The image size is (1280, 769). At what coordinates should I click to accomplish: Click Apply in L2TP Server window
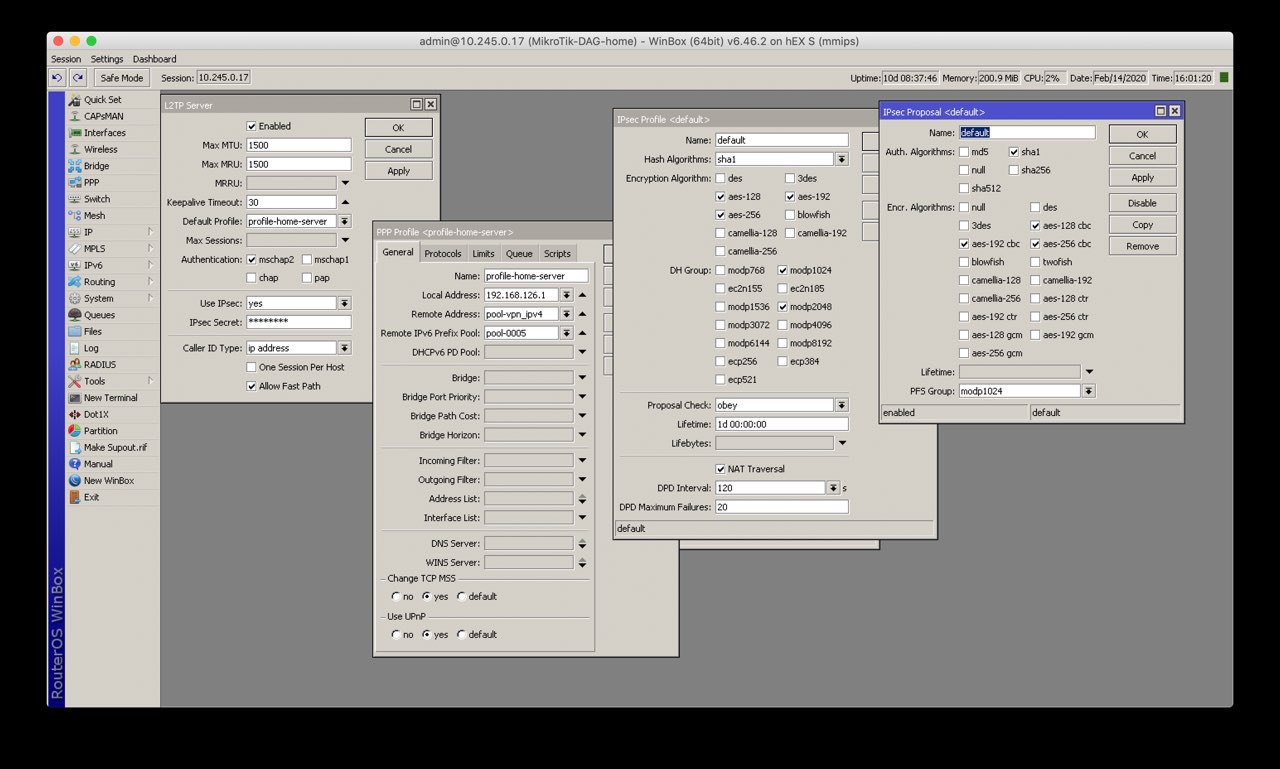398,171
